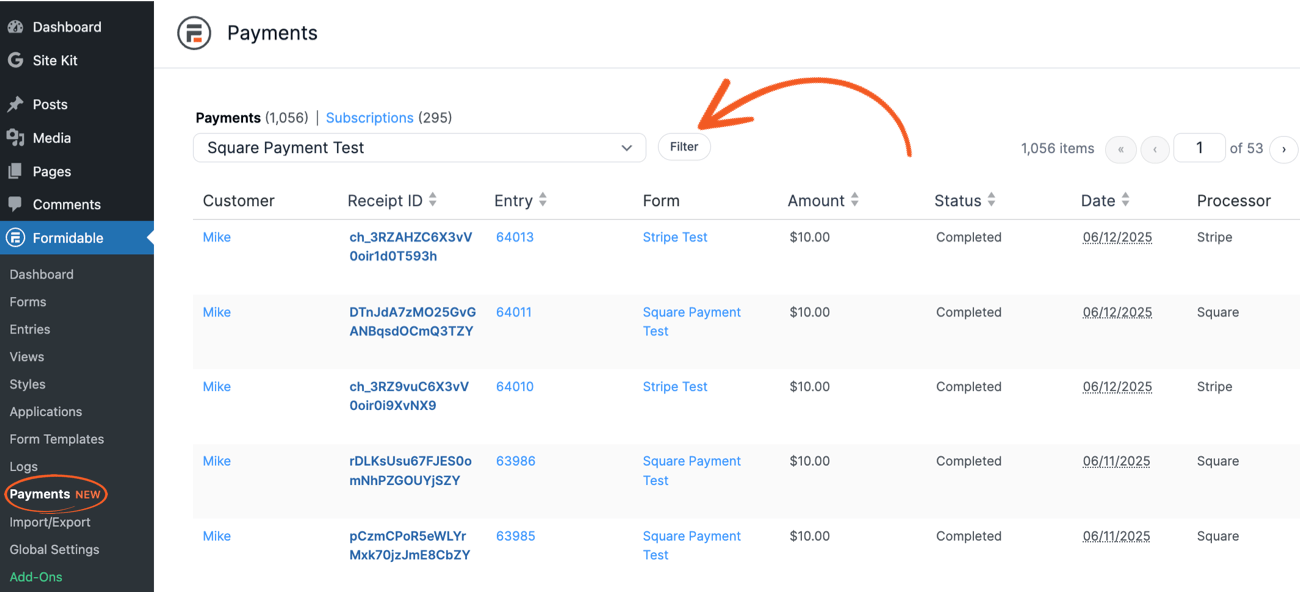Open receipt rDLKsUsu67FJES0omNhPZGOUYjSZY
Viewport: 1300px width, 592px height.
[x=411, y=471]
